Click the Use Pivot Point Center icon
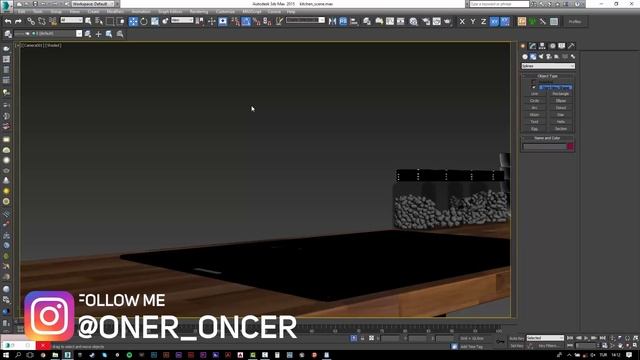The image size is (640, 360). [200, 21]
